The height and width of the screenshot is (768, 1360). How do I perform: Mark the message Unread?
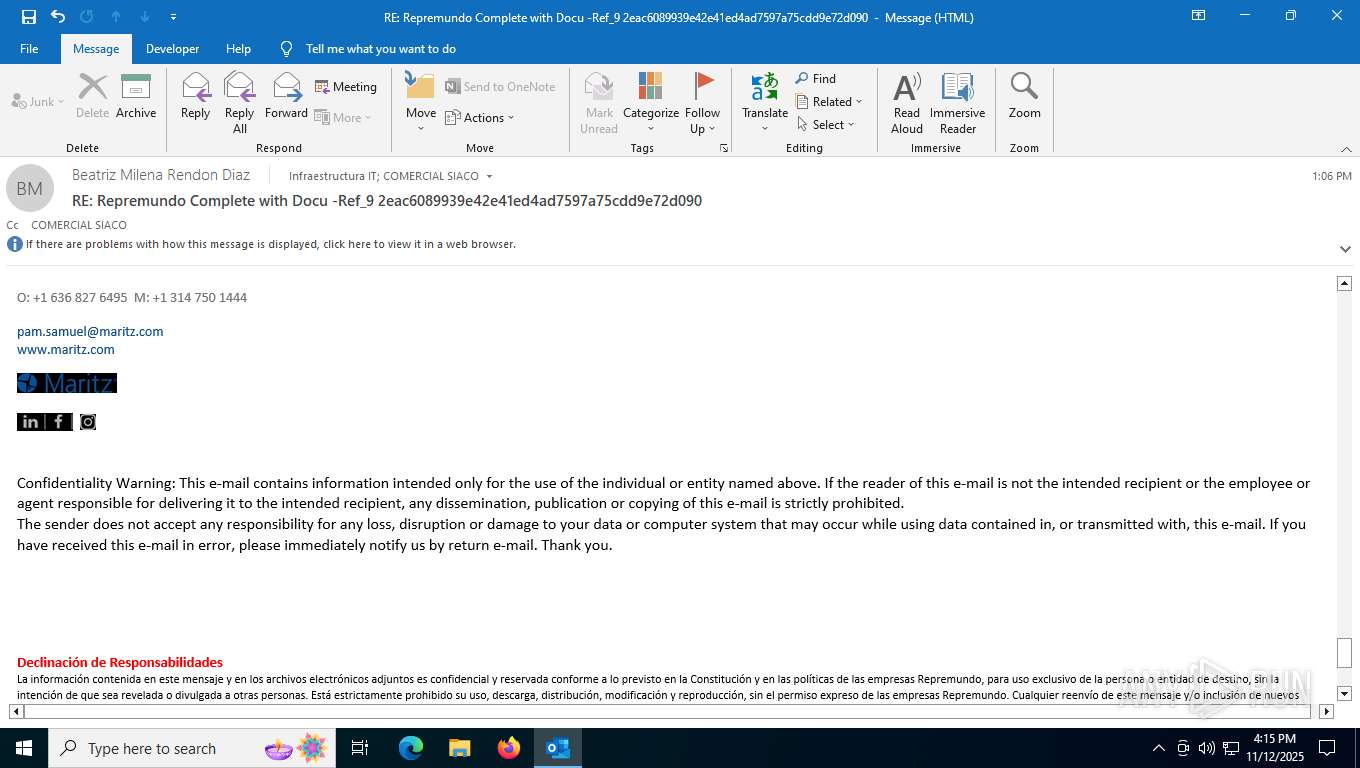tap(599, 103)
